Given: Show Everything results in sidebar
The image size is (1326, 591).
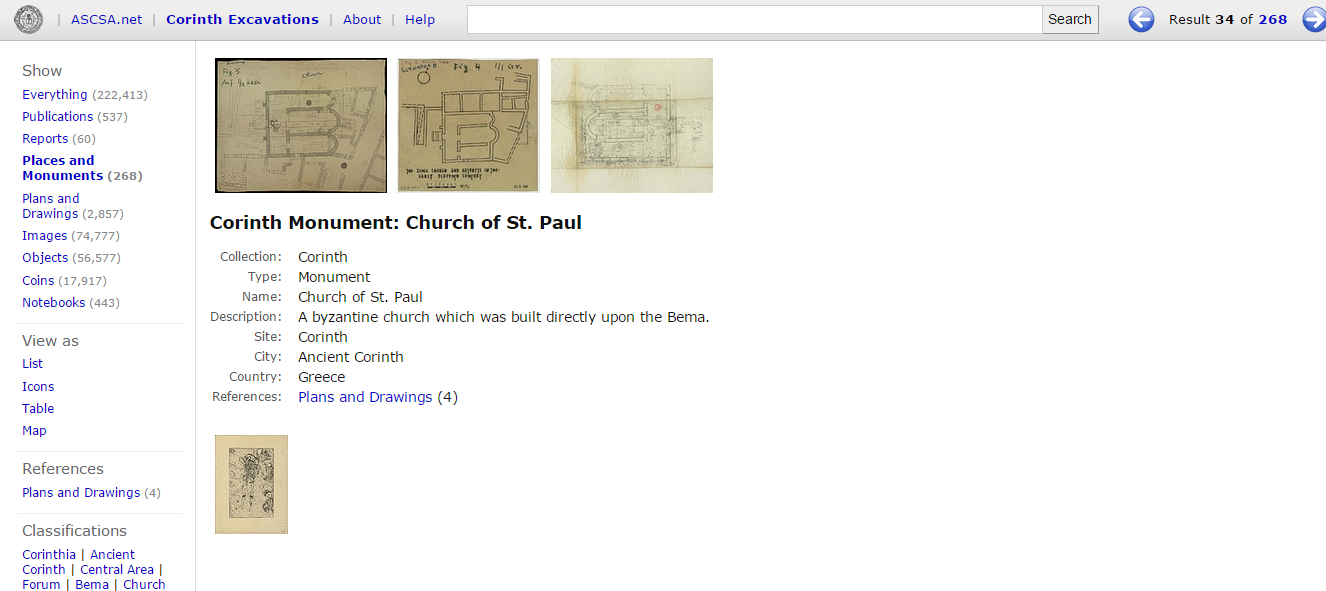Looking at the screenshot, I should [x=55, y=95].
